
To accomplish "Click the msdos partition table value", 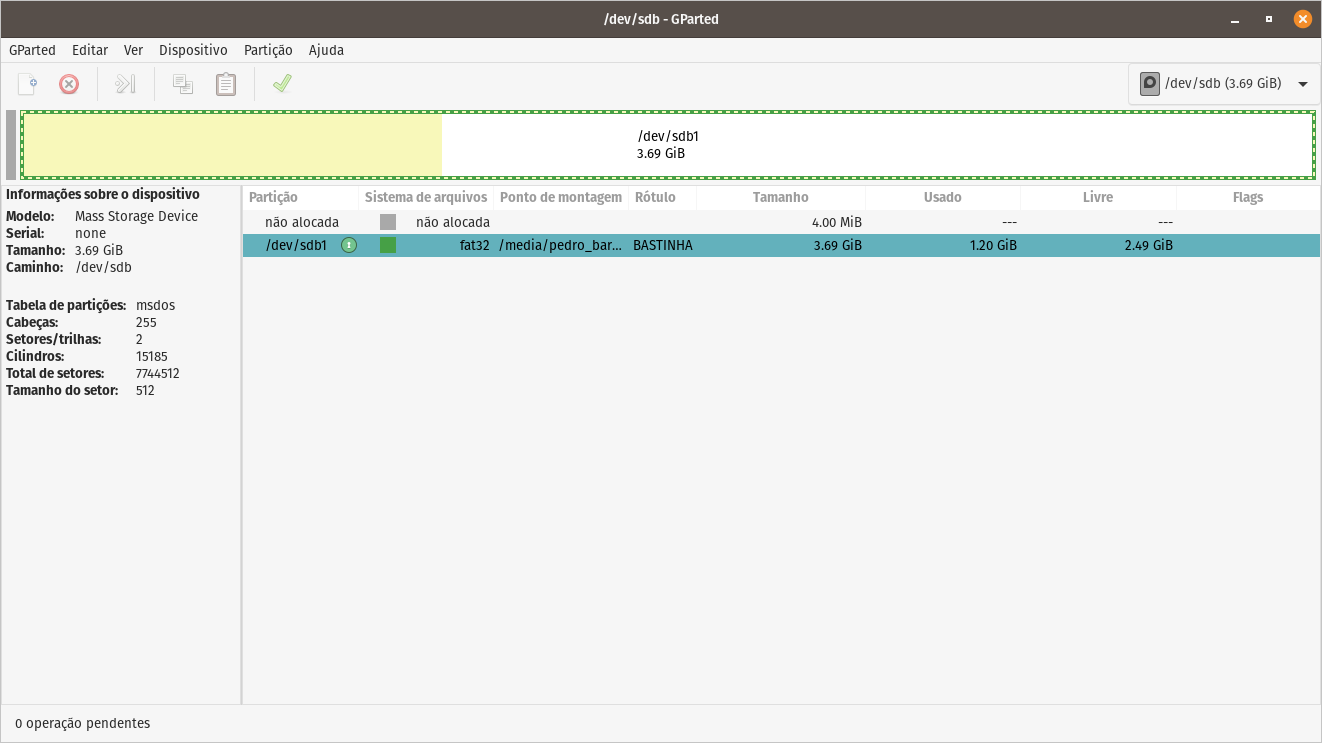I will tap(155, 305).
